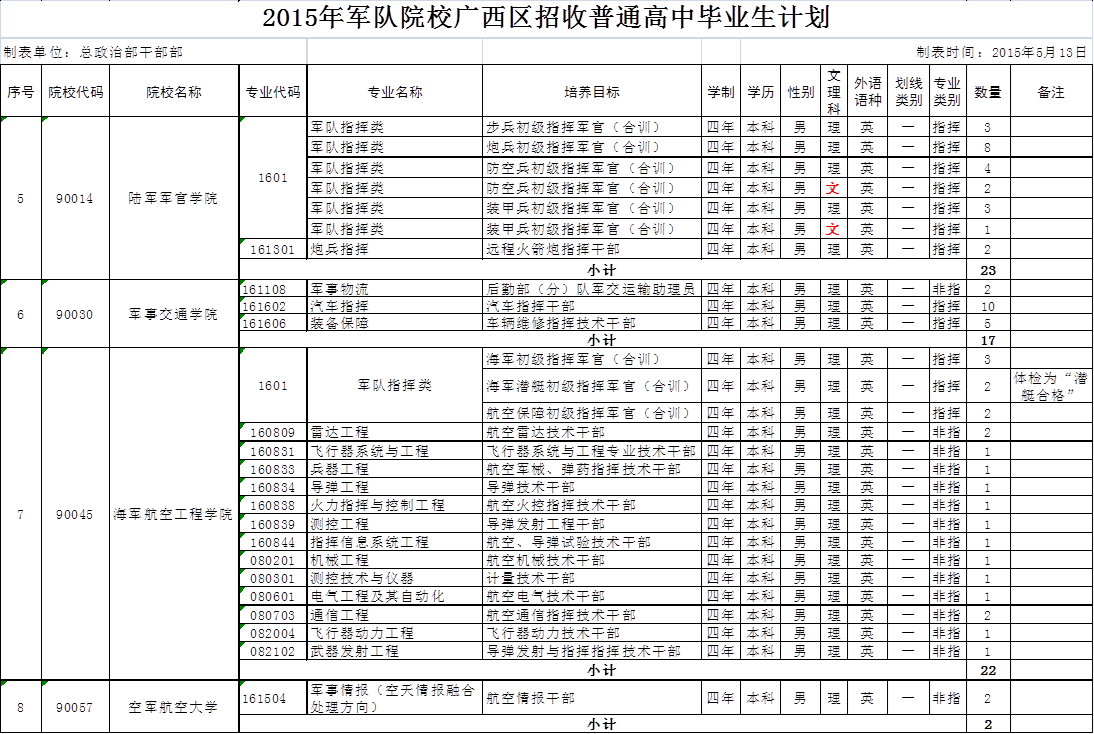
Task: Click the major code 161301 cell
Action: [x=274, y=249]
